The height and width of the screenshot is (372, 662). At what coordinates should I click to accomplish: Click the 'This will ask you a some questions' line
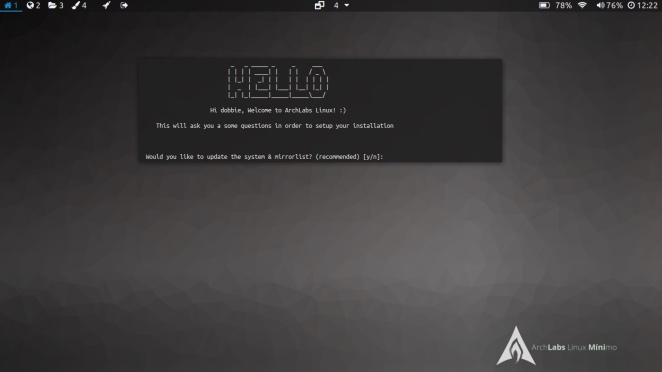pos(274,125)
